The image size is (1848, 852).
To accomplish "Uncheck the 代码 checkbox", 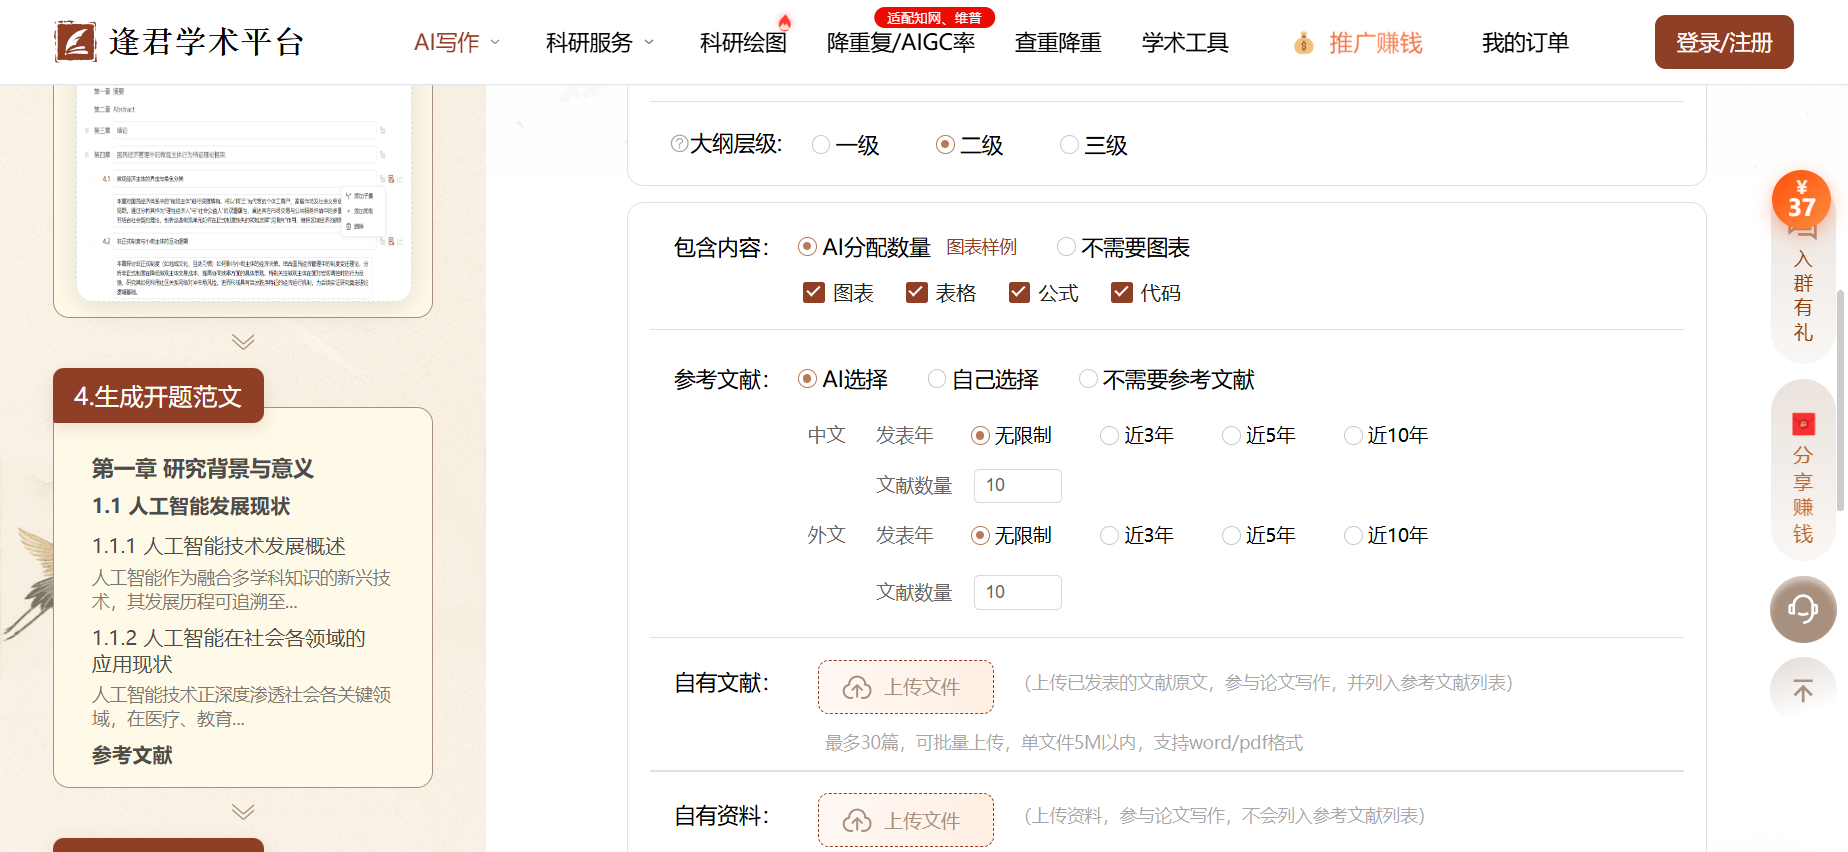I will (1122, 292).
